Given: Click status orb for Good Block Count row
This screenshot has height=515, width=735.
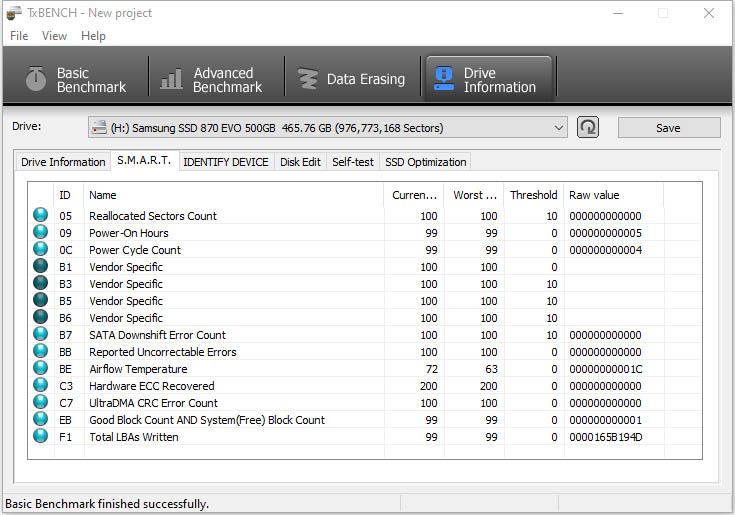Looking at the screenshot, I should click(41, 419).
